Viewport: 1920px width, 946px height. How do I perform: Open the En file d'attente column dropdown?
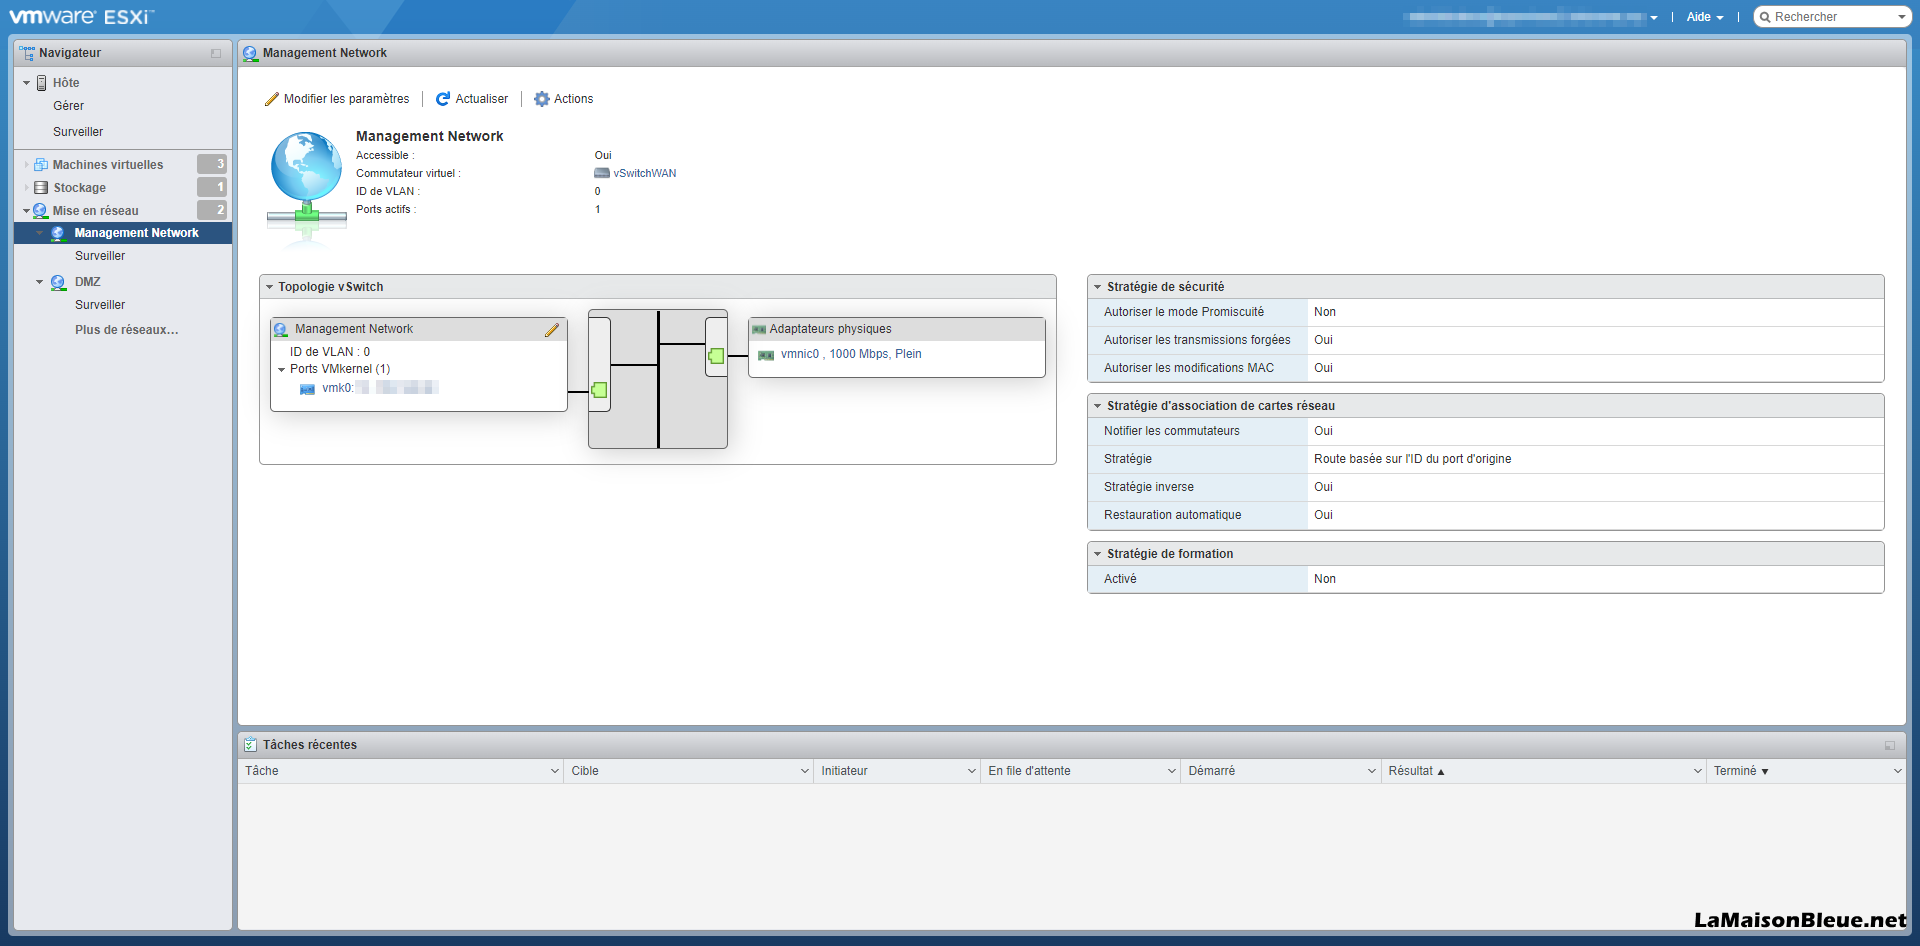[1172, 771]
